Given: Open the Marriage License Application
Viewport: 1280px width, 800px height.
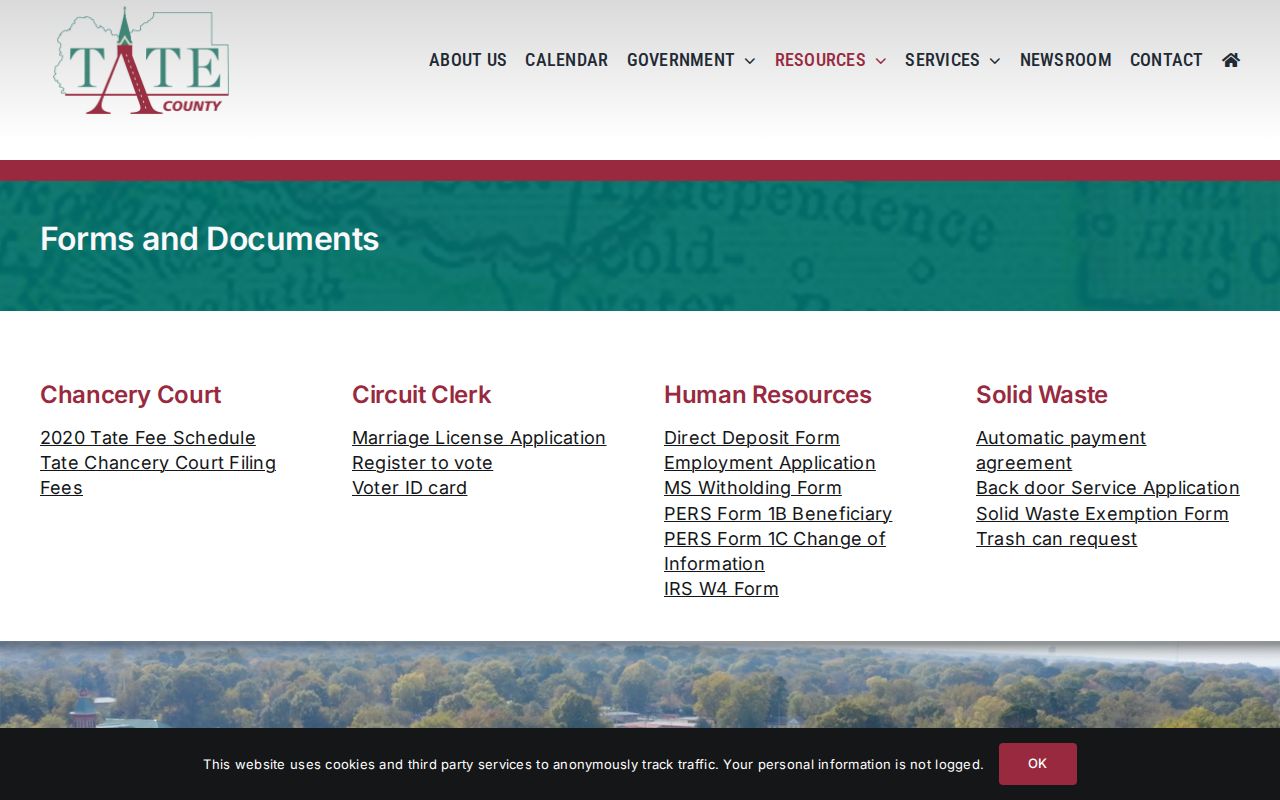Looking at the screenshot, I should pos(479,438).
